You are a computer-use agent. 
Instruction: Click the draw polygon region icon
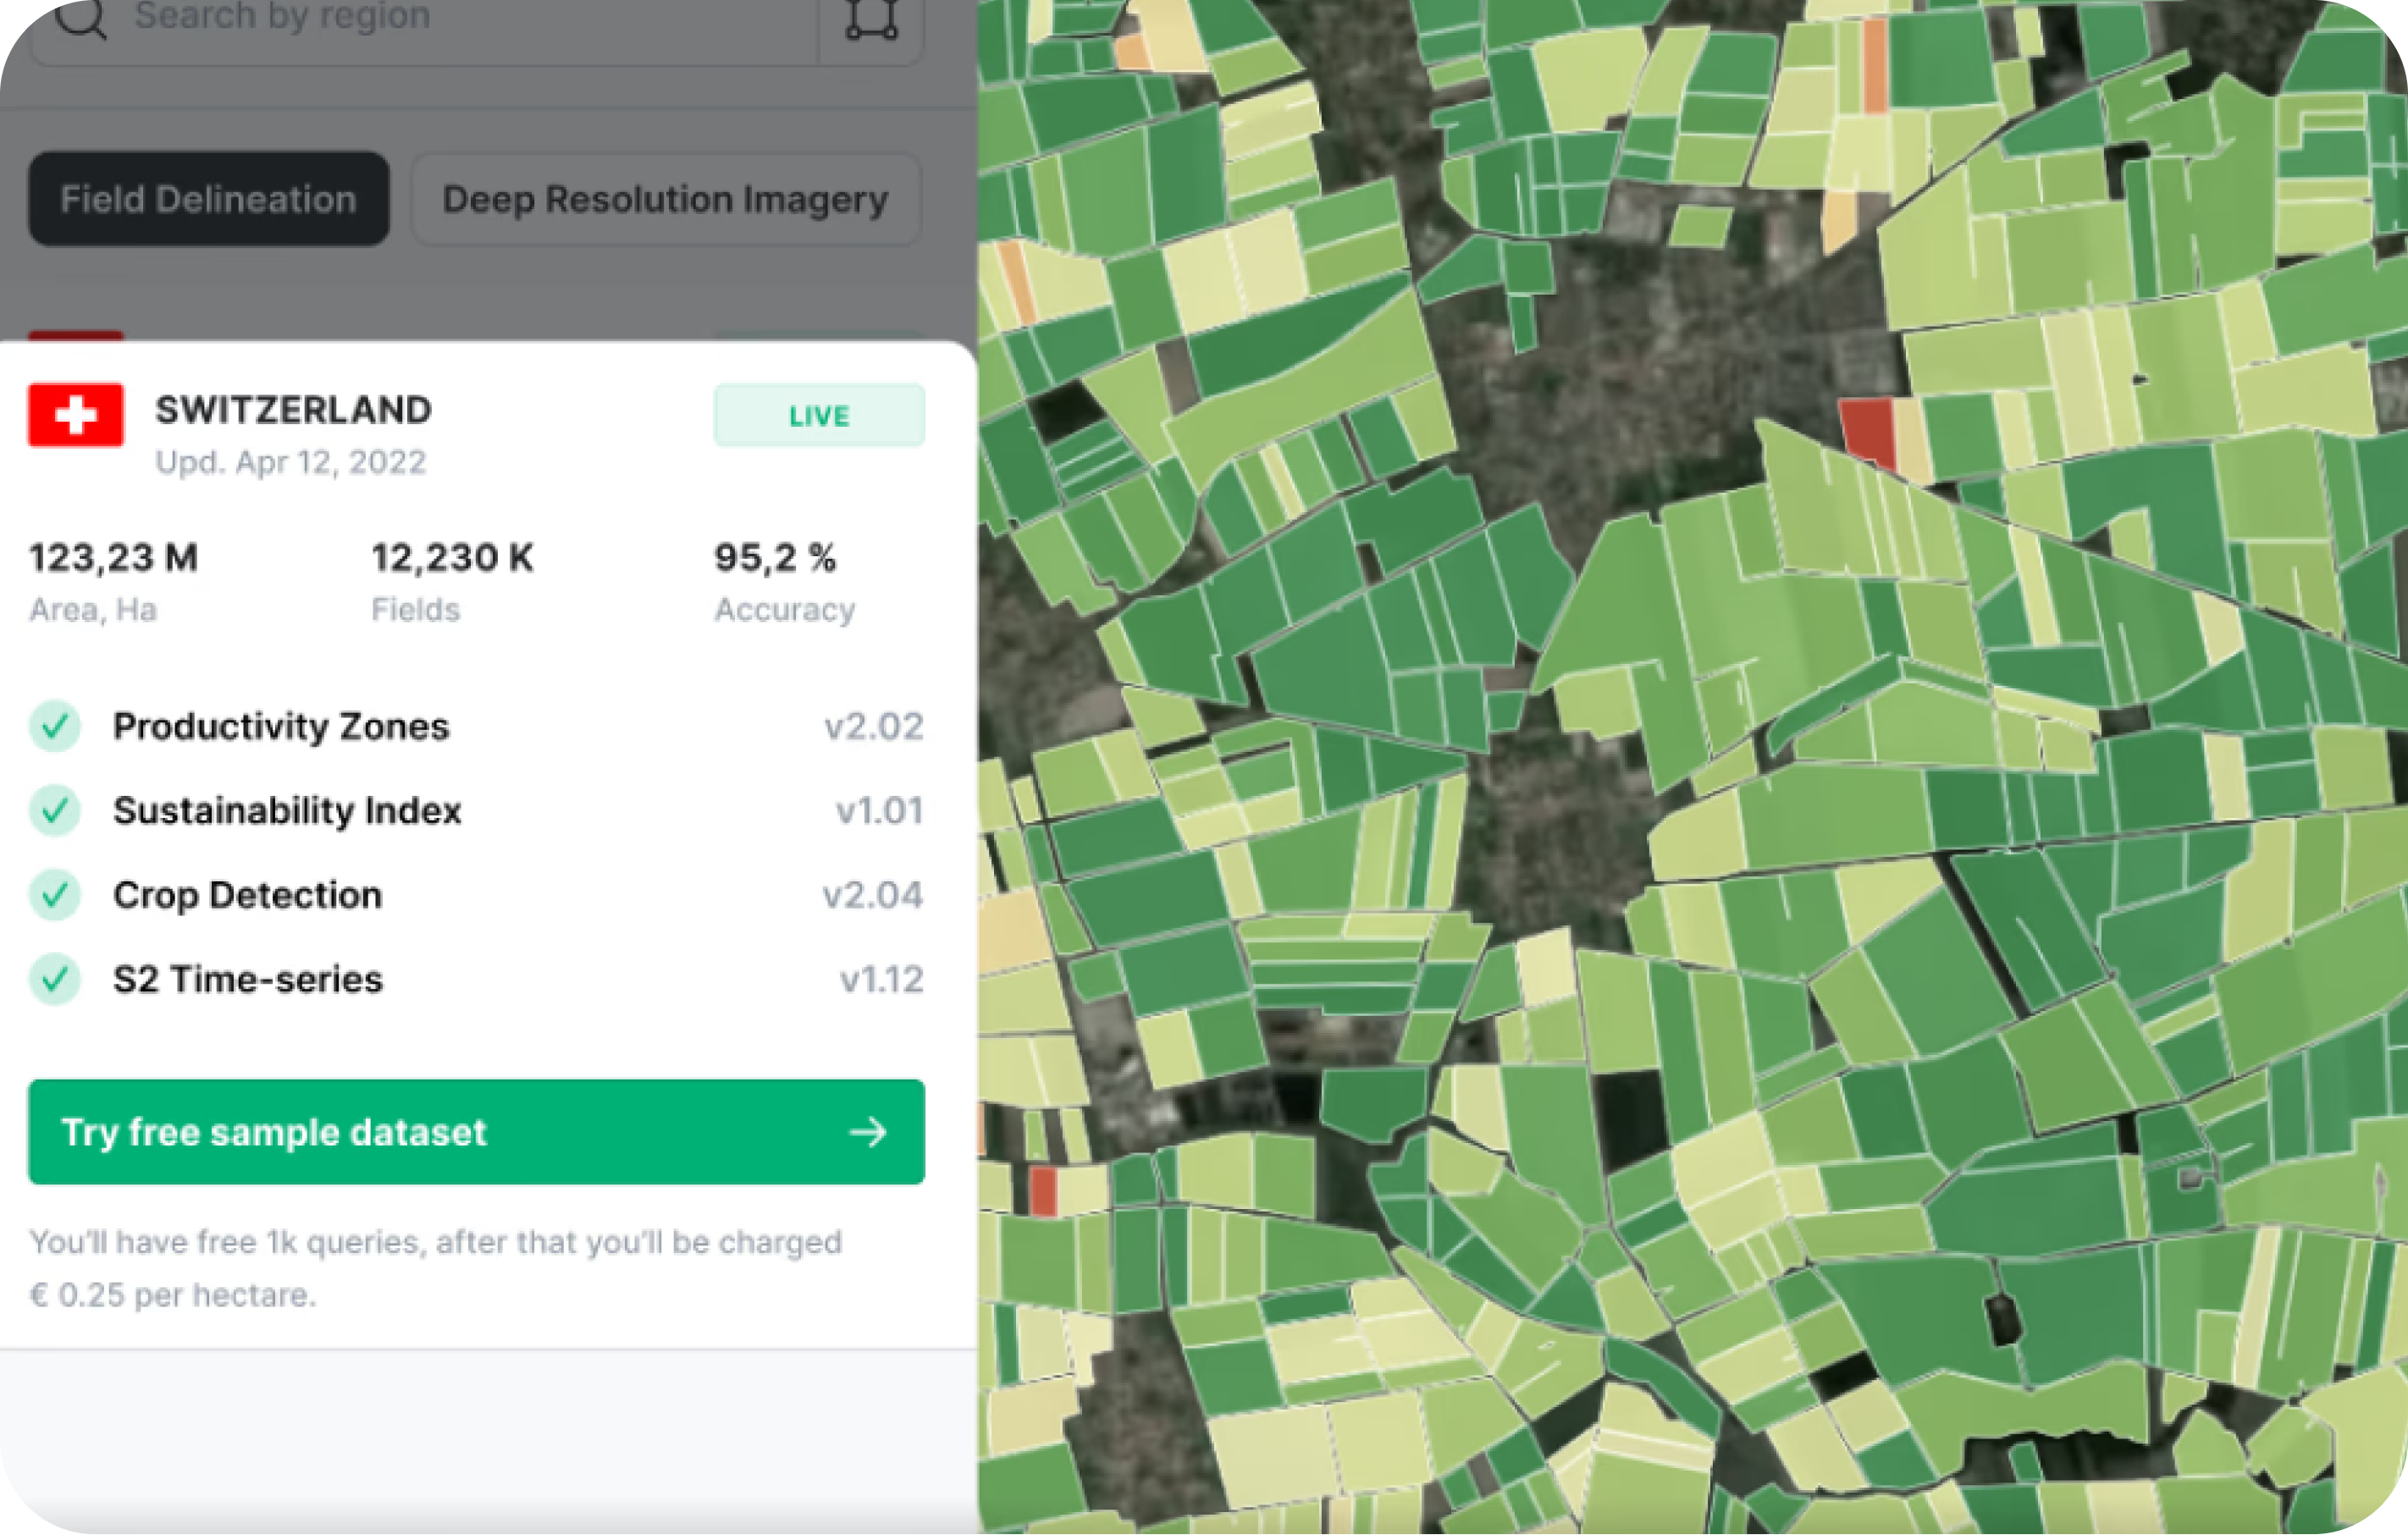pyautogui.click(x=871, y=18)
